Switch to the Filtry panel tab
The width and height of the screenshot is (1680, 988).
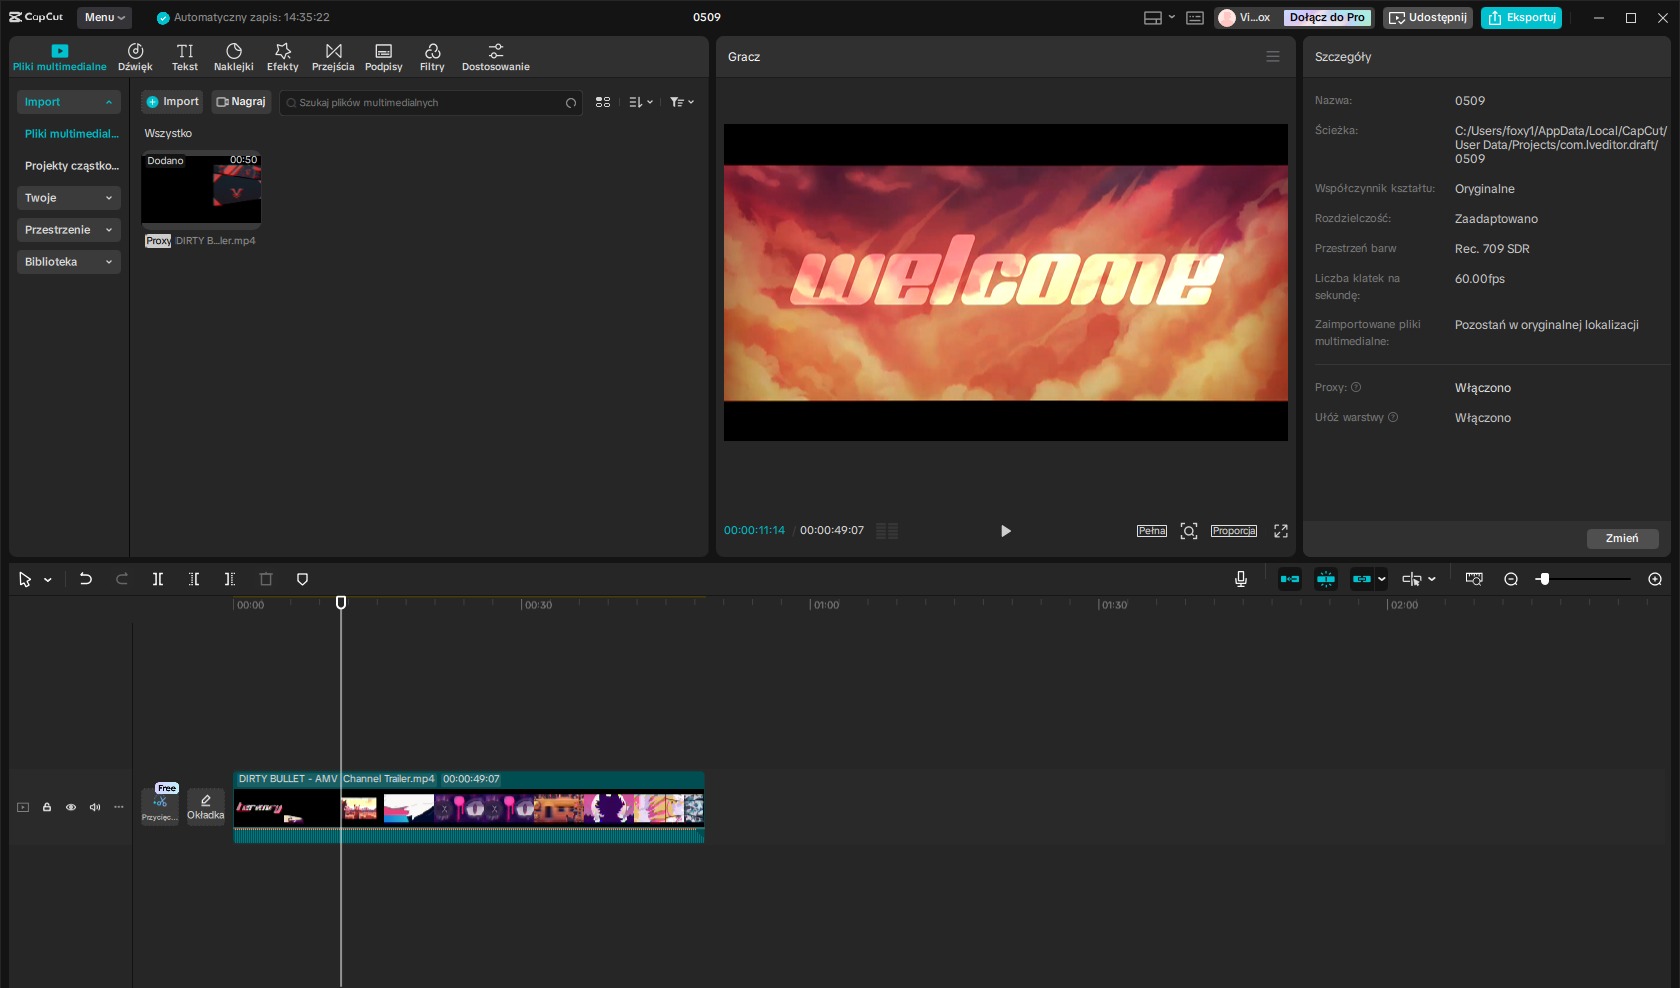click(x=432, y=56)
